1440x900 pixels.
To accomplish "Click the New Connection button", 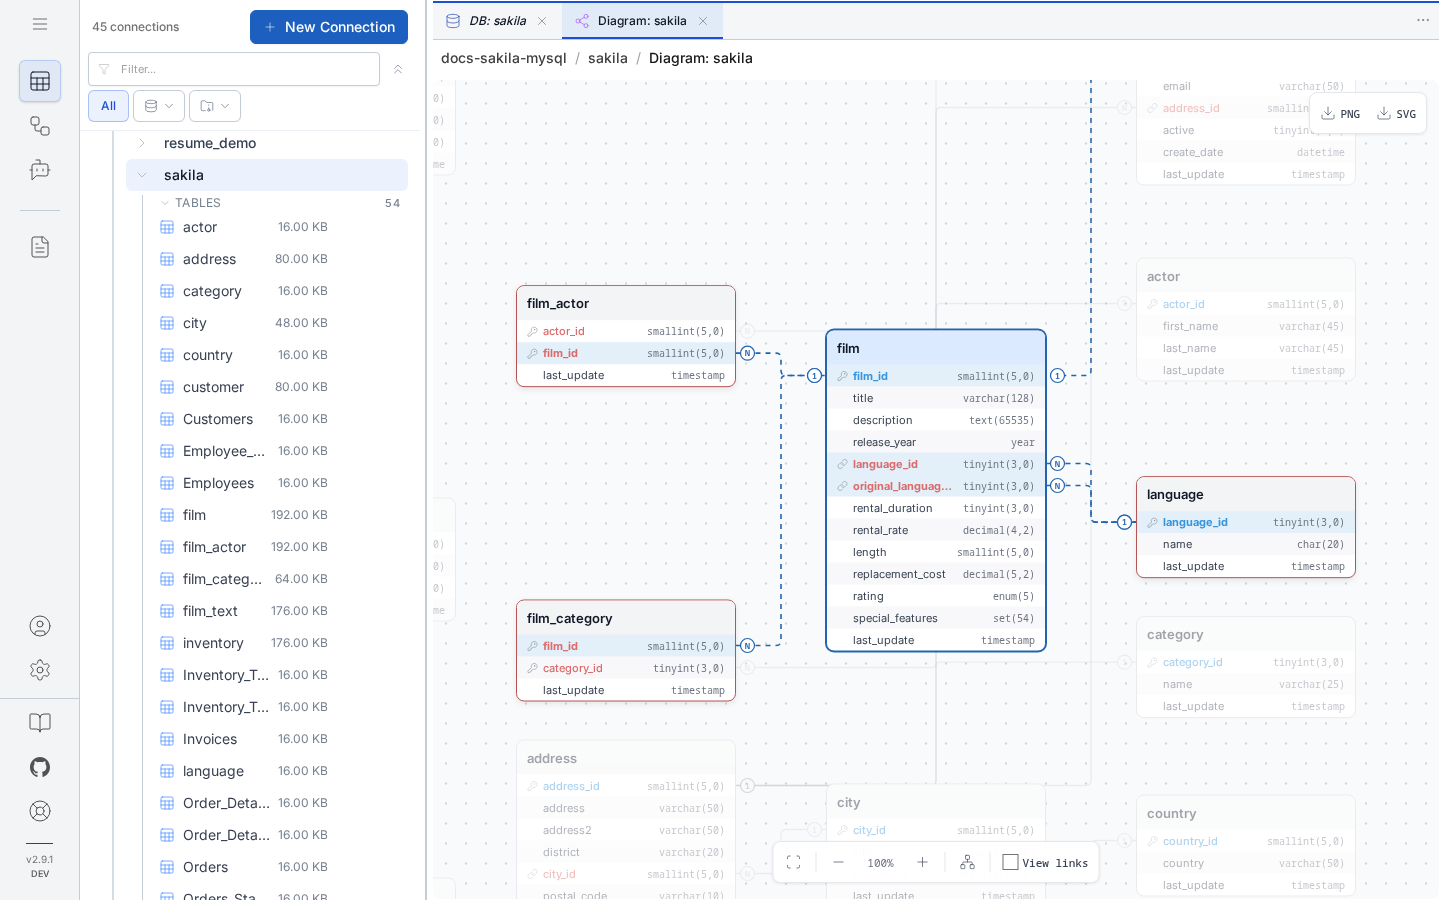I will [x=329, y=27].
